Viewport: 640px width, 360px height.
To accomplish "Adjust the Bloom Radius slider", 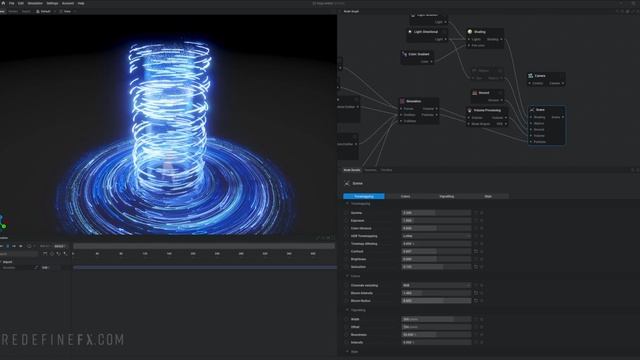I will (x=436, y=301).
